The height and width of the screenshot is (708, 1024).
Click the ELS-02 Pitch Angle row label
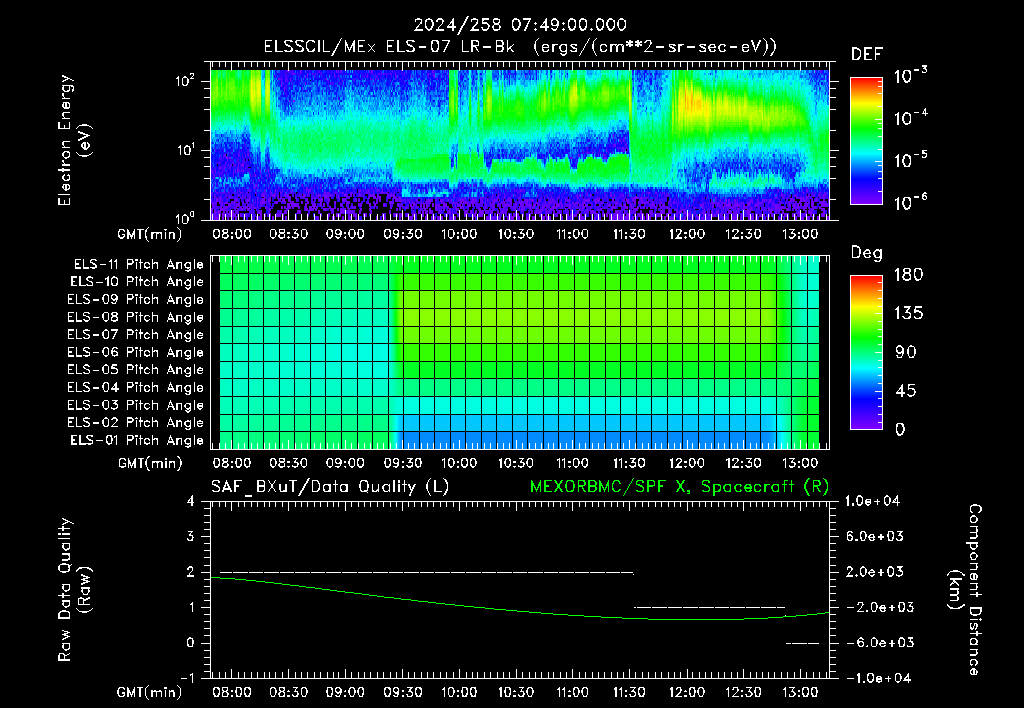pos(136,423)
